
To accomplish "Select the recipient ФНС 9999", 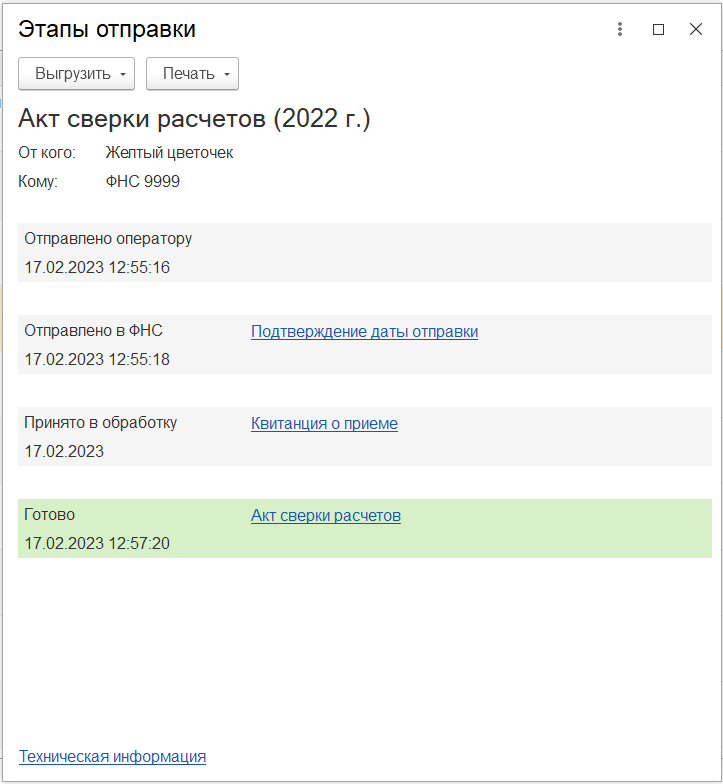I will point(143,182).
